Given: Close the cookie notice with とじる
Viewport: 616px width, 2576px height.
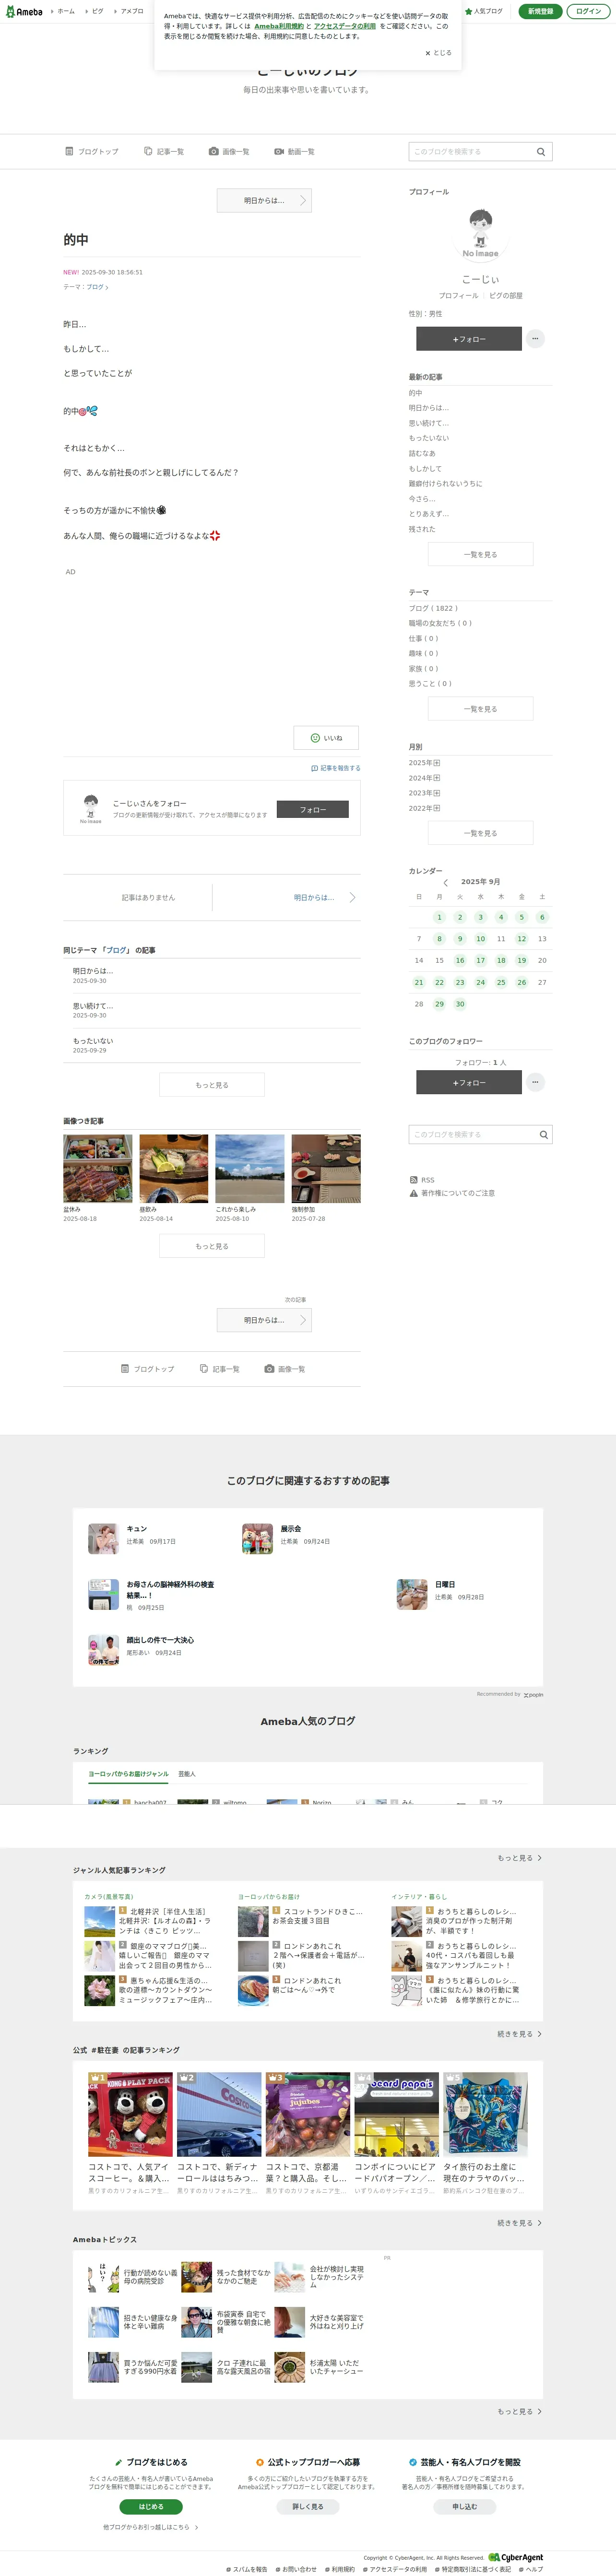Looking at the screenshot, I should coord(438,53).
